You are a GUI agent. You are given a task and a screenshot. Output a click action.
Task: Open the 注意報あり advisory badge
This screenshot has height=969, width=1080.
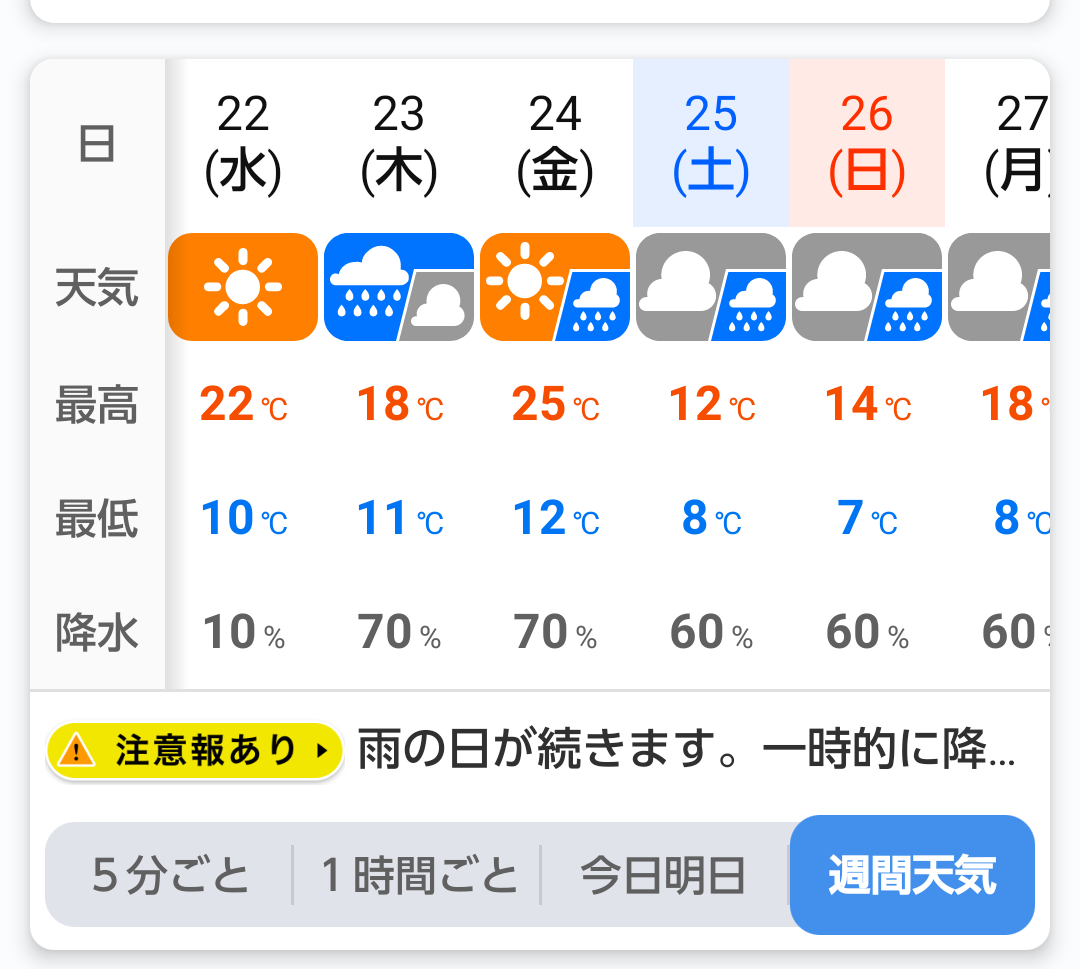click(194, 750)
